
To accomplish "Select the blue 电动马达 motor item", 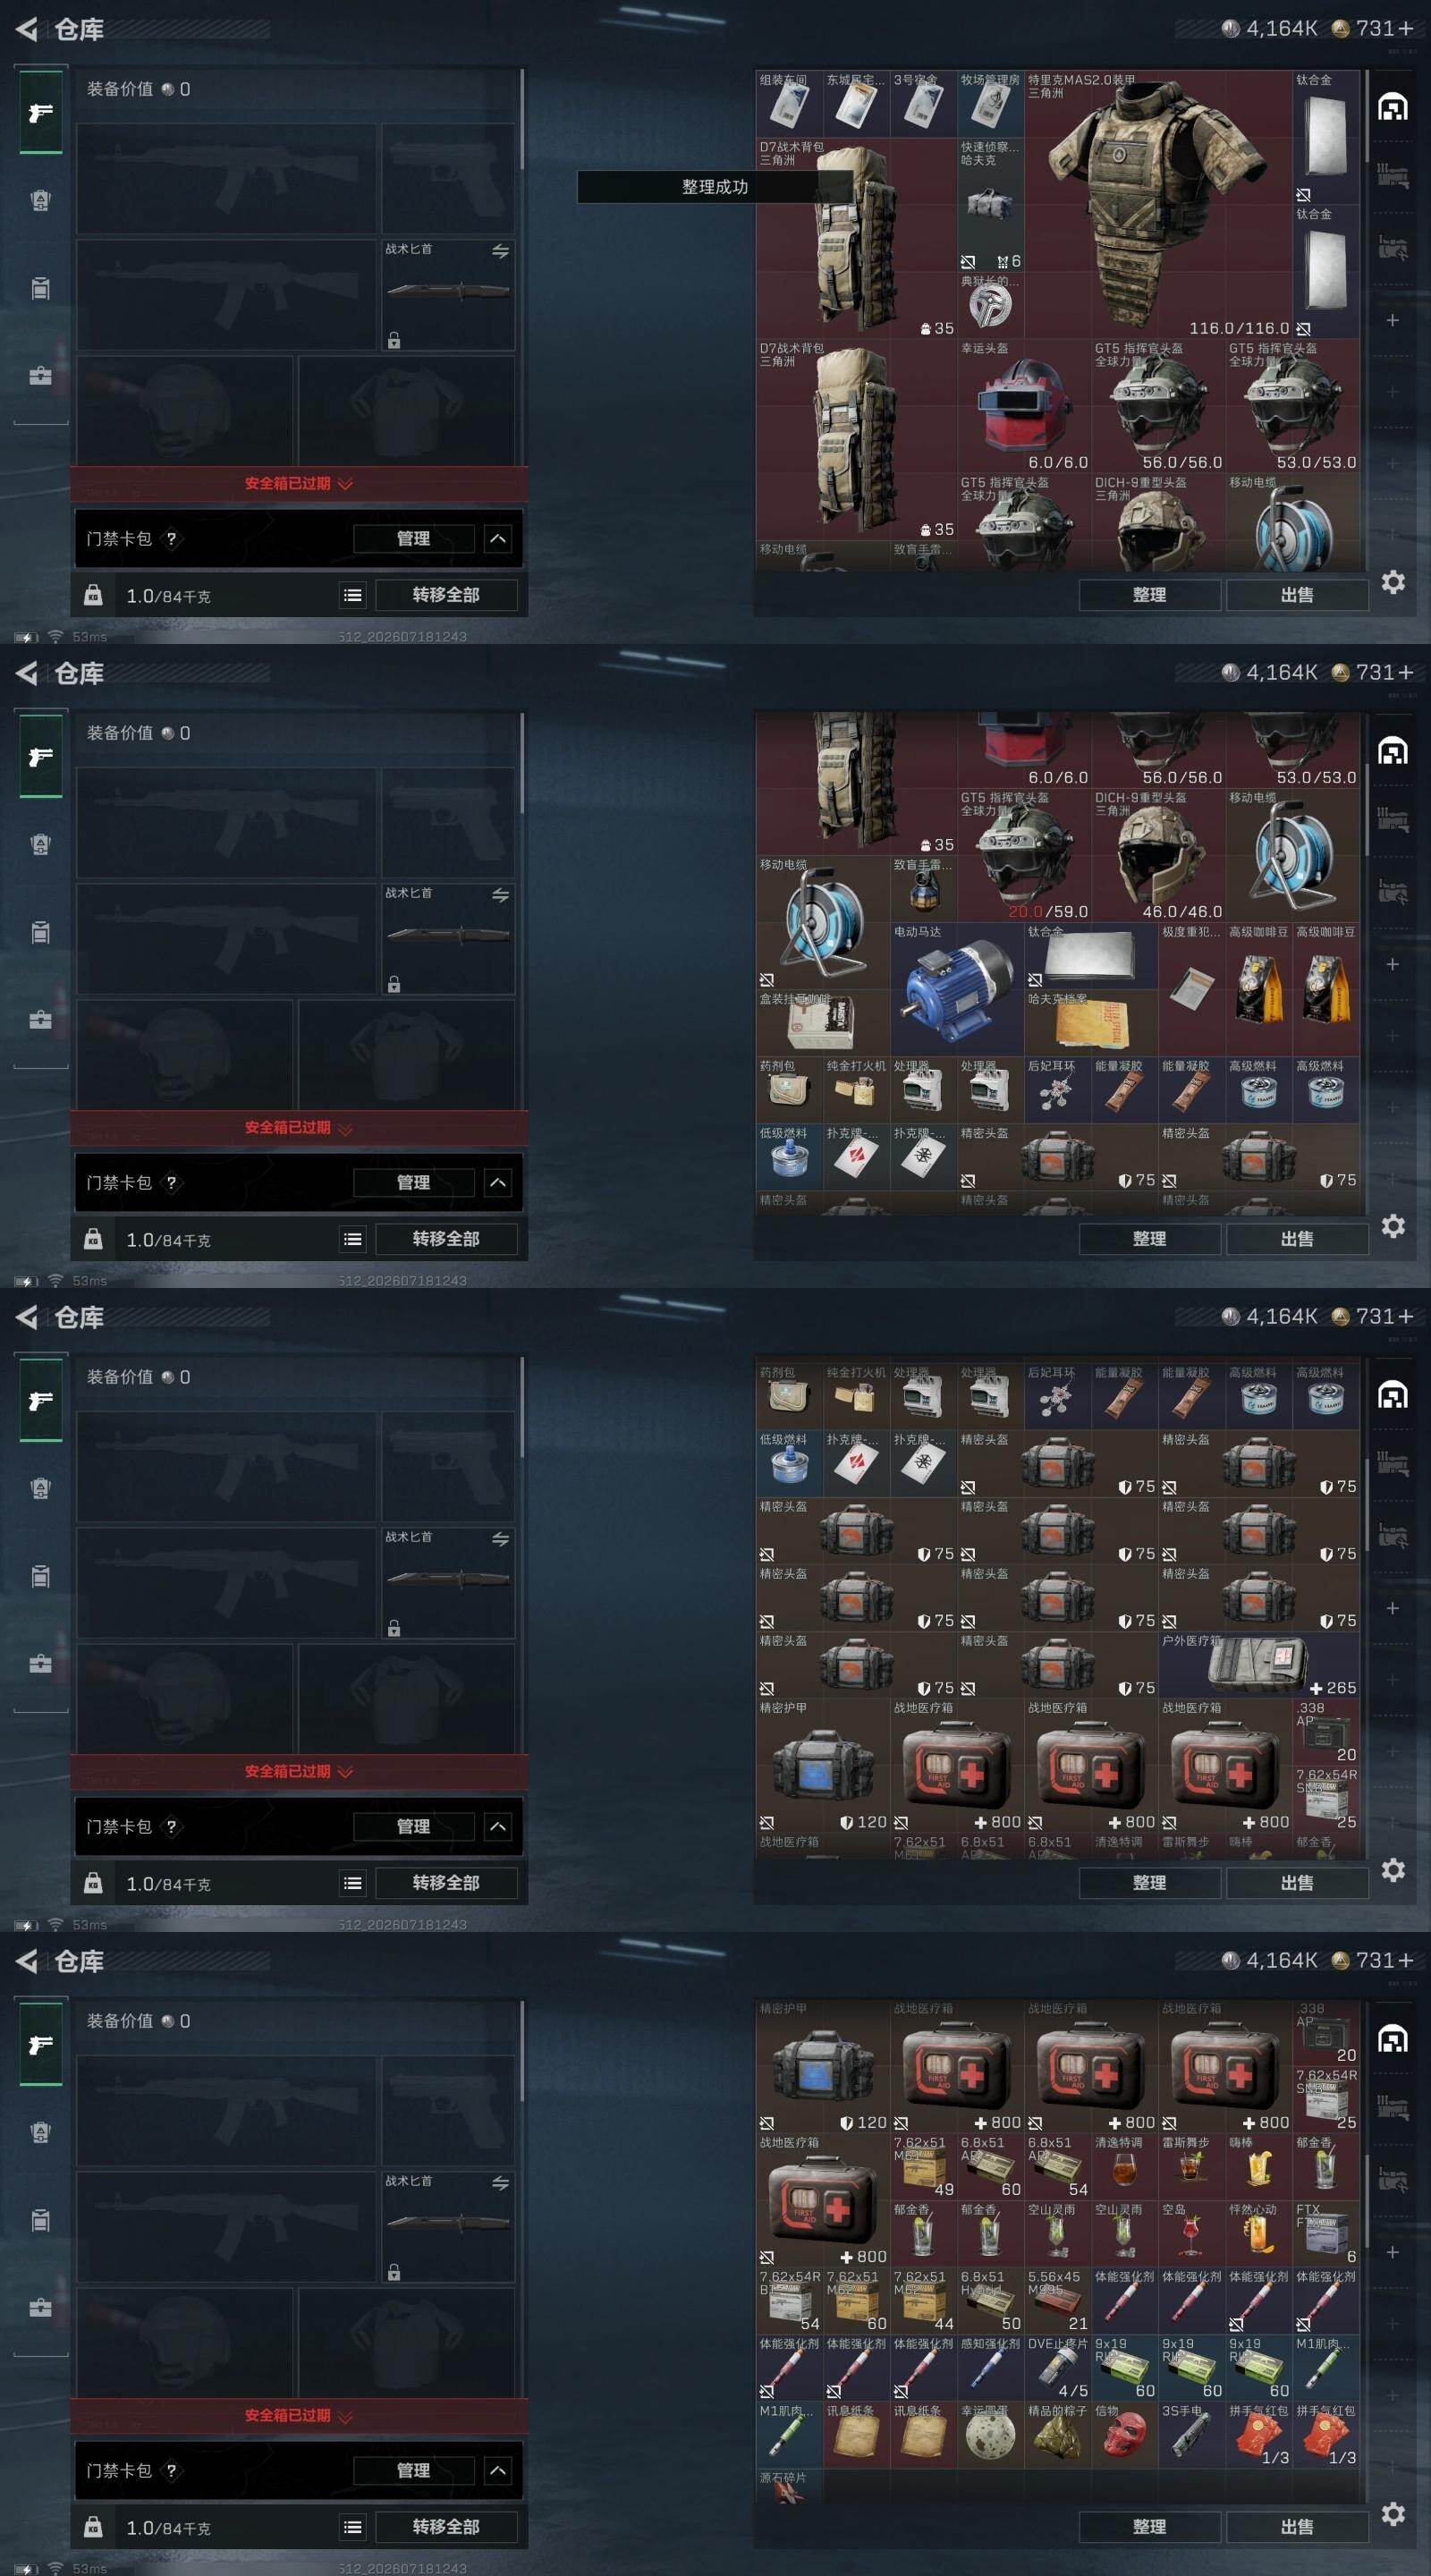I will click(x=957, y=989).
